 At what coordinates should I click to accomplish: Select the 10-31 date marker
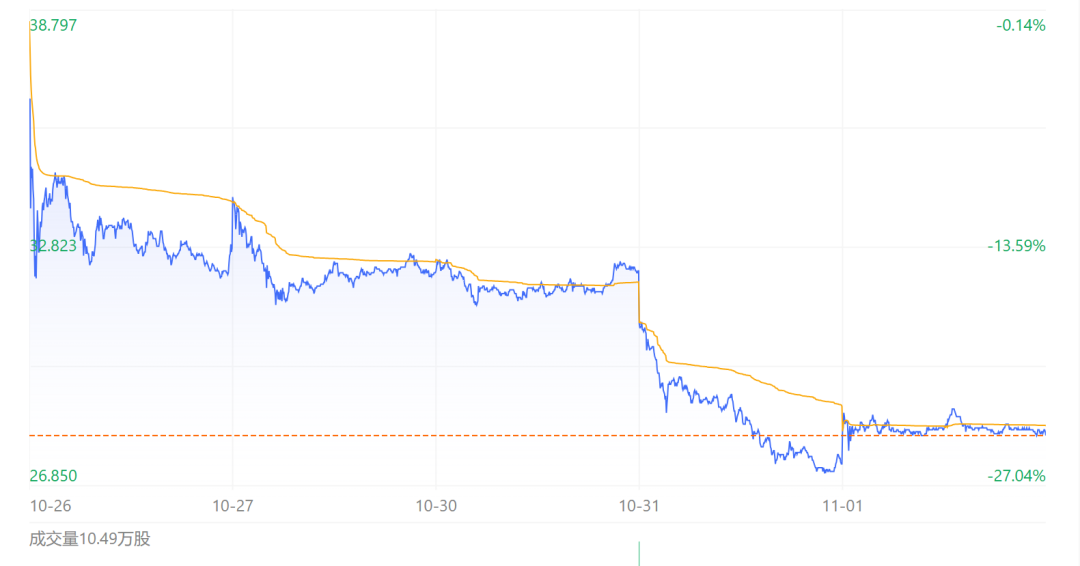click(x=639, y=506)
